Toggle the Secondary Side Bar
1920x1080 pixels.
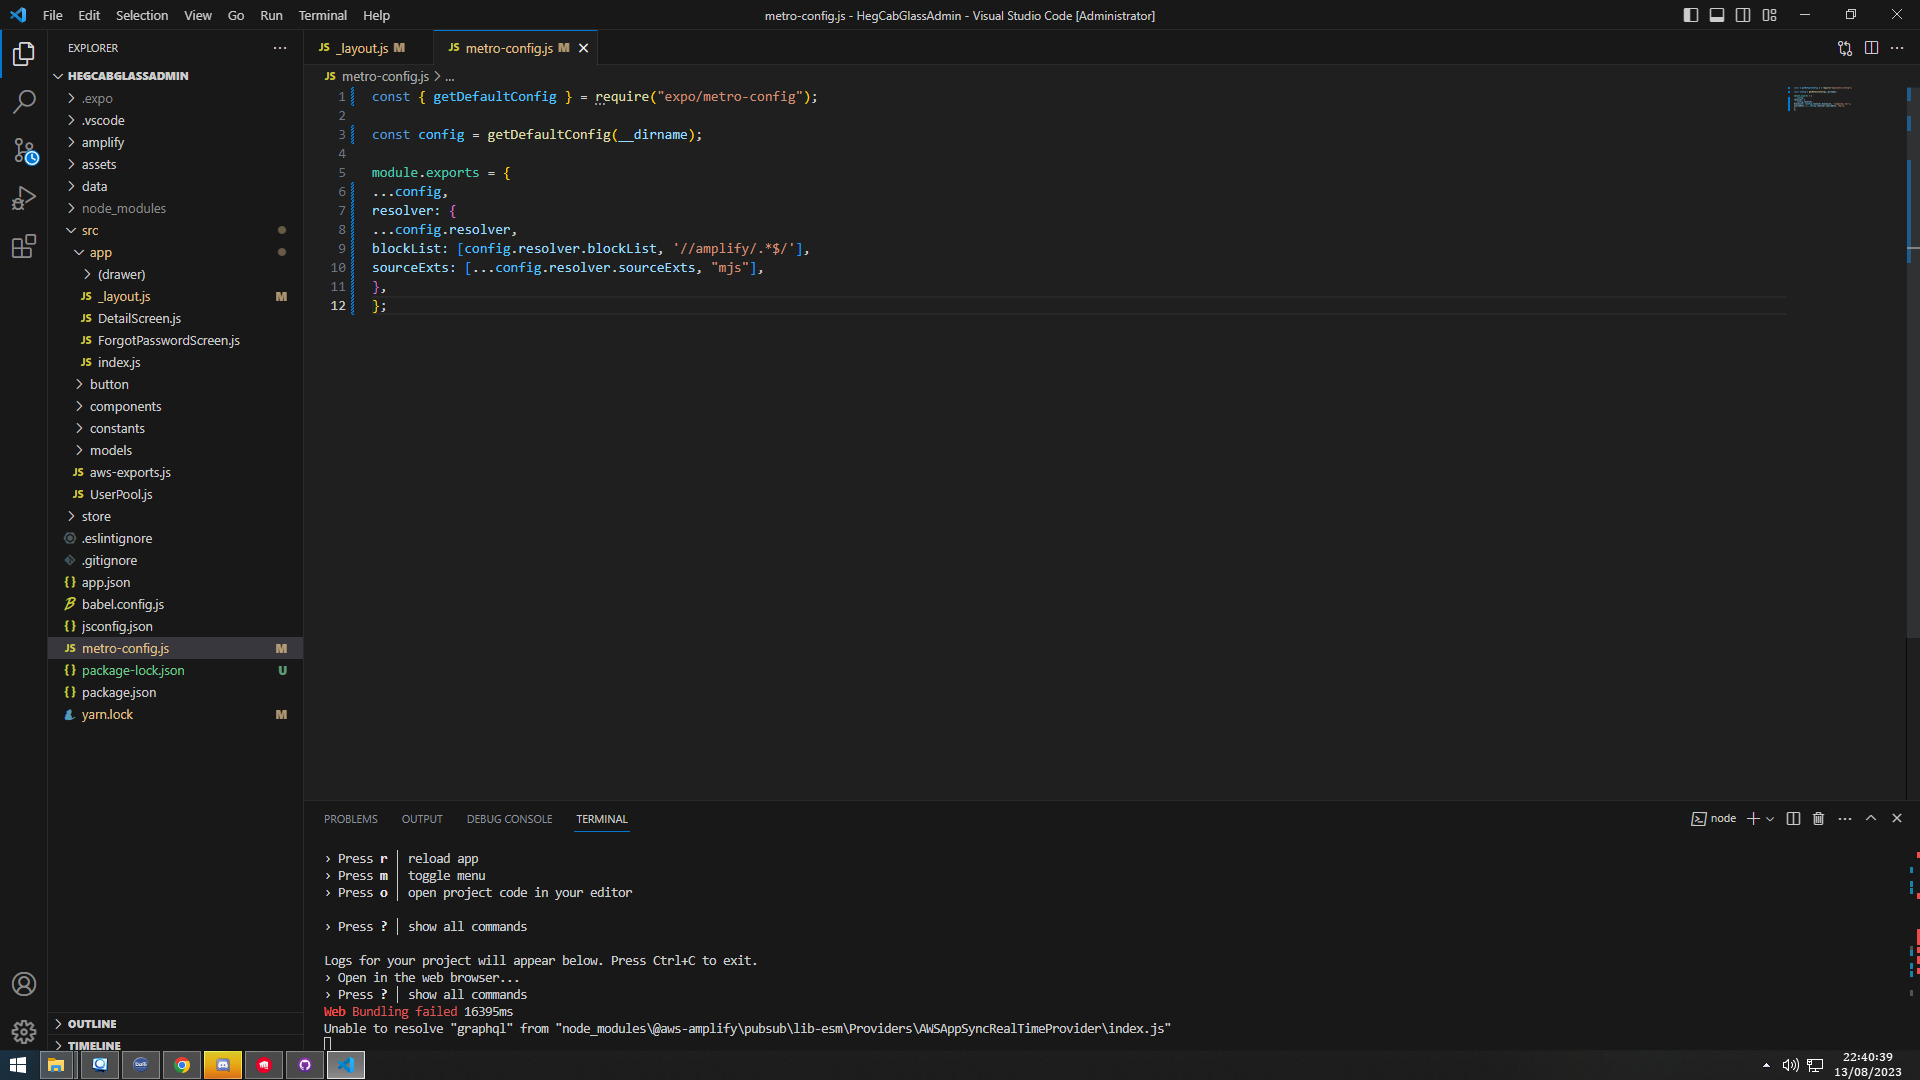coord(1742,15)
